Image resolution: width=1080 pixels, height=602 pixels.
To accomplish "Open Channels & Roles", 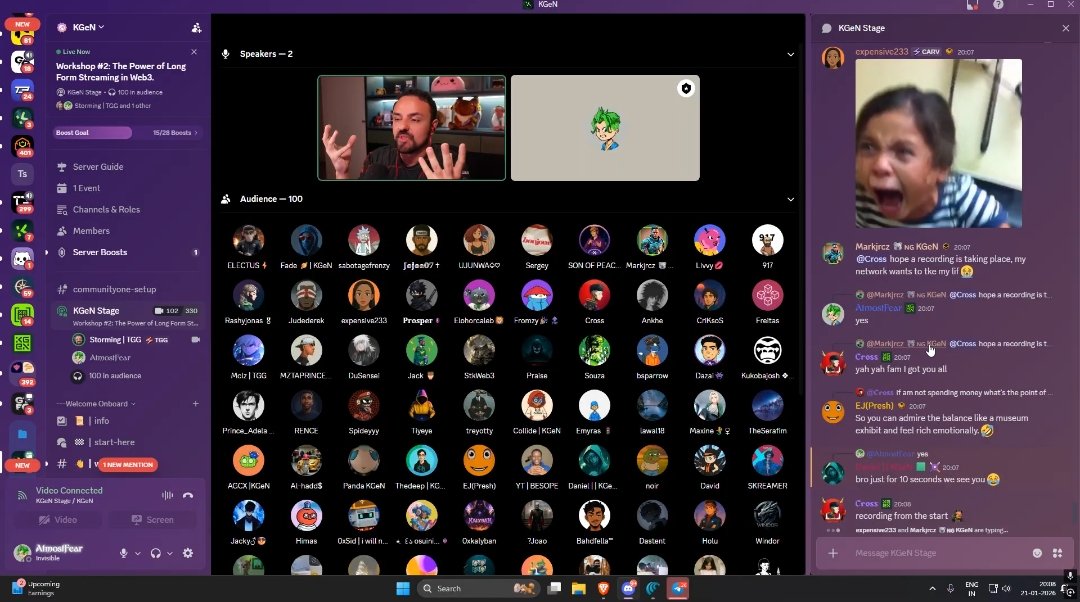I will pos(106,209).
